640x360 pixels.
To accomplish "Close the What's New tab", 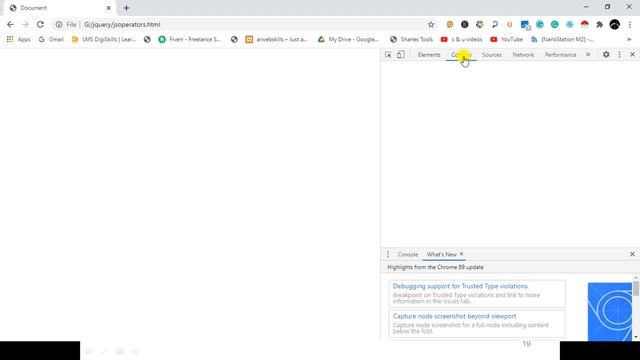I will 462,254.
